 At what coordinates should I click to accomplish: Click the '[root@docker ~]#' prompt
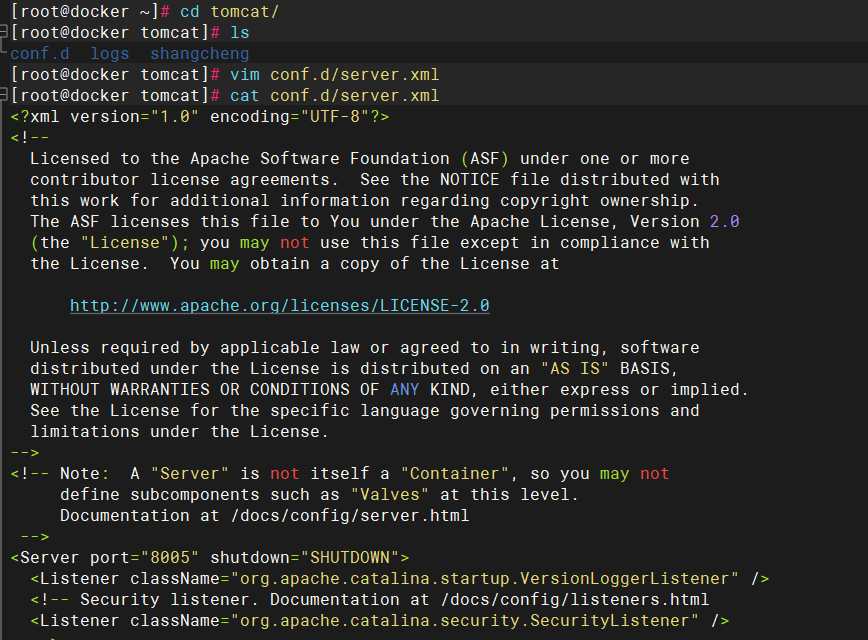(x=90, y=11)
